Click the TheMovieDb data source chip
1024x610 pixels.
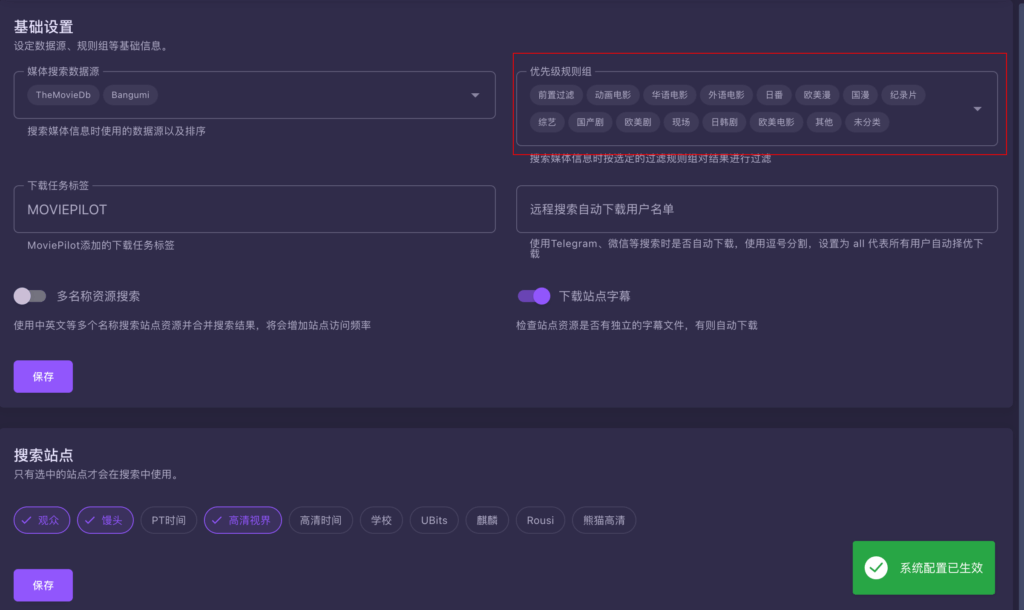(x=63, y=95)
